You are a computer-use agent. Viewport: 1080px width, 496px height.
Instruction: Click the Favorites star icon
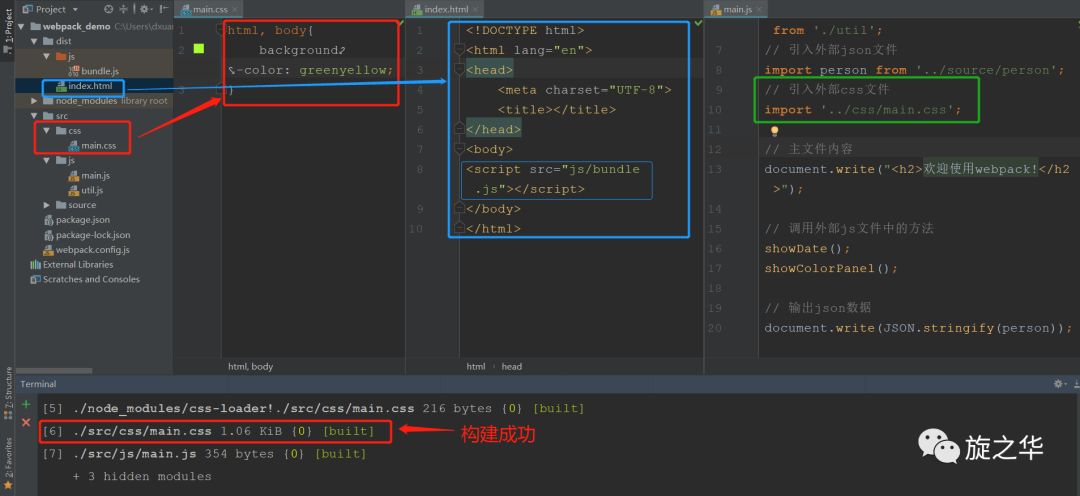point(8,486)
